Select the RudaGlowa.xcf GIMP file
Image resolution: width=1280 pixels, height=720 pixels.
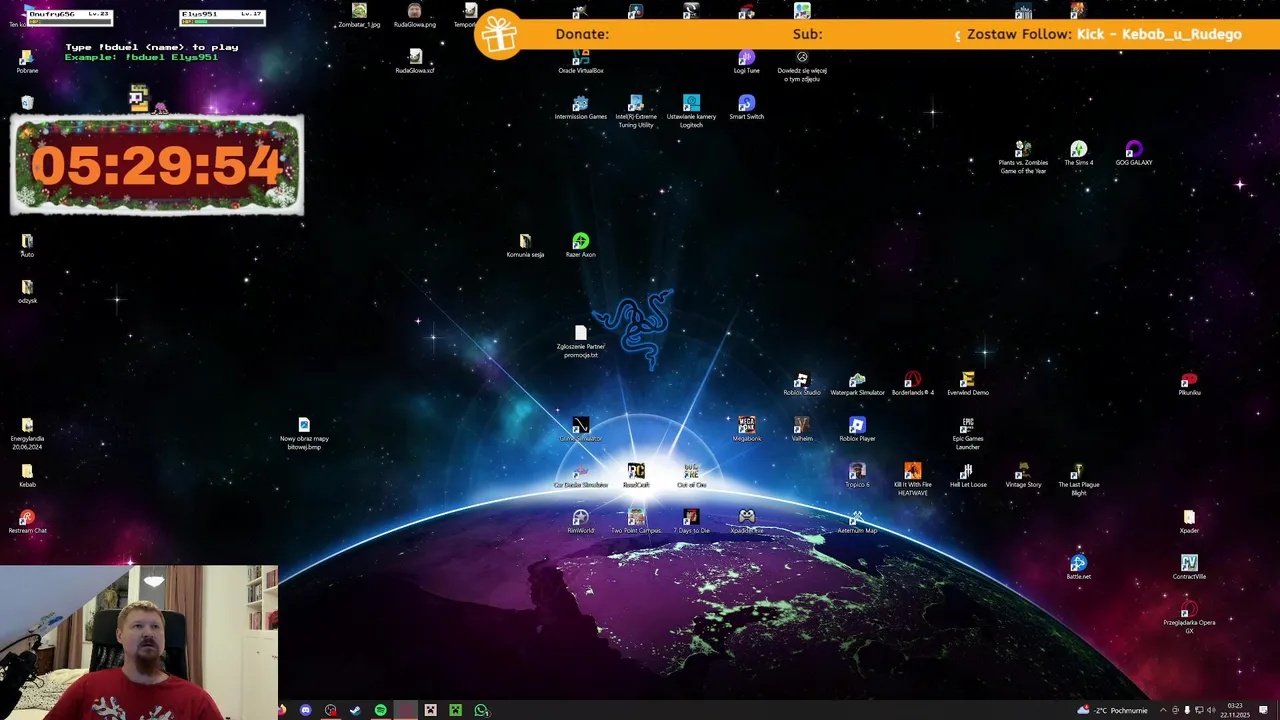pos(414,62)
